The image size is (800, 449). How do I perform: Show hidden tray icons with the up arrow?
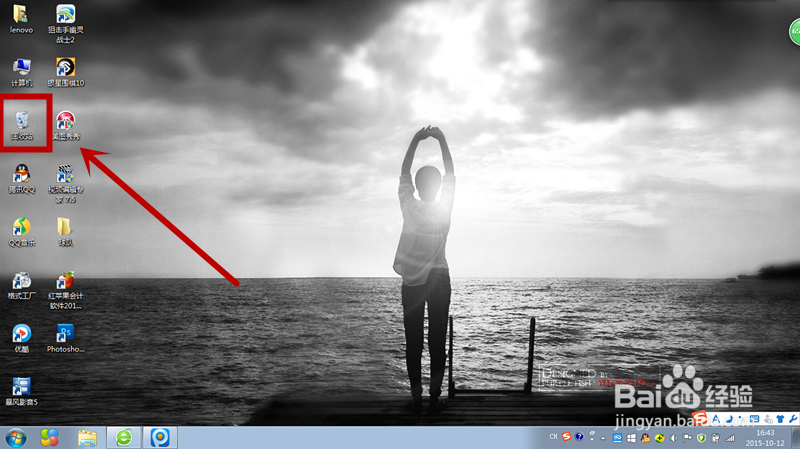pyautogui.click(x=603, y=438)
